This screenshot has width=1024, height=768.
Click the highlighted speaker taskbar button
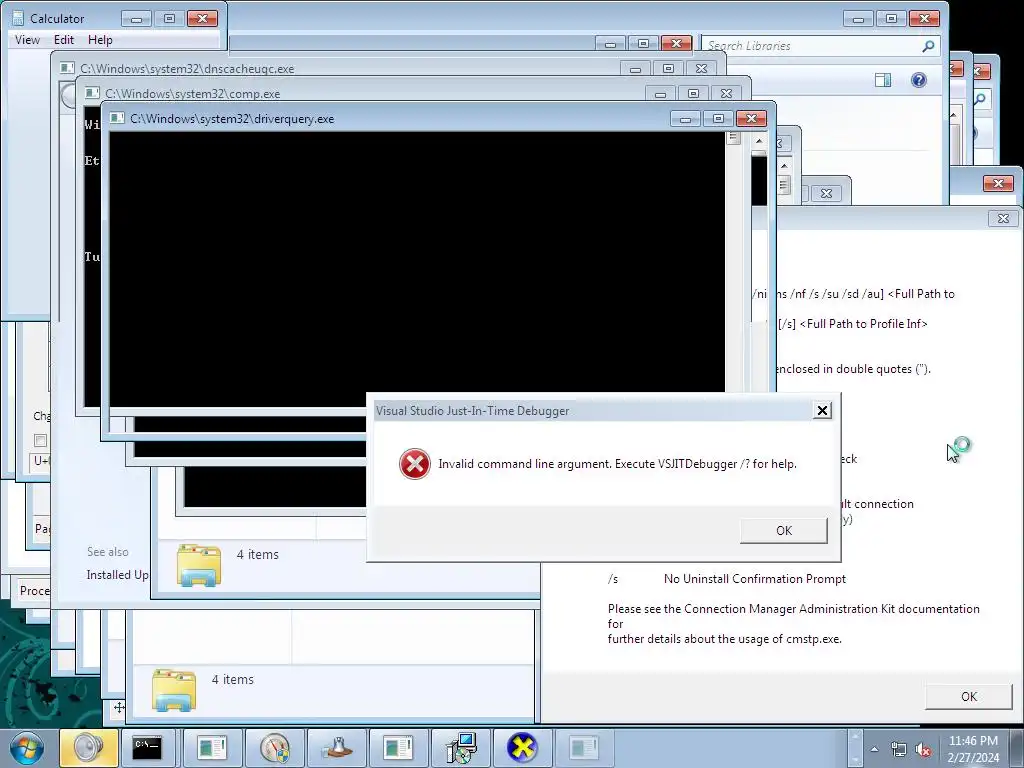click(89, 748)
